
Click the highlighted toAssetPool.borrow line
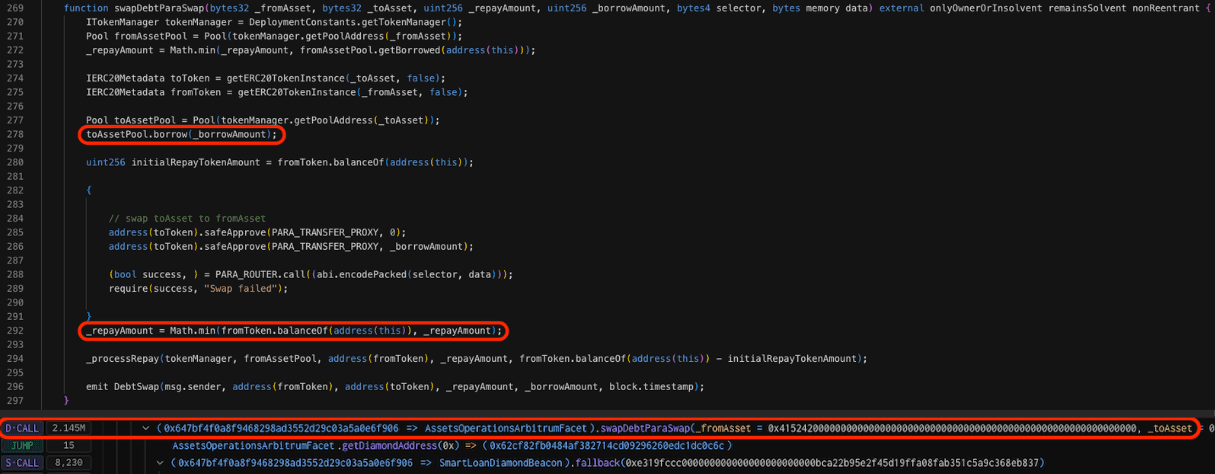pos(181,134)
